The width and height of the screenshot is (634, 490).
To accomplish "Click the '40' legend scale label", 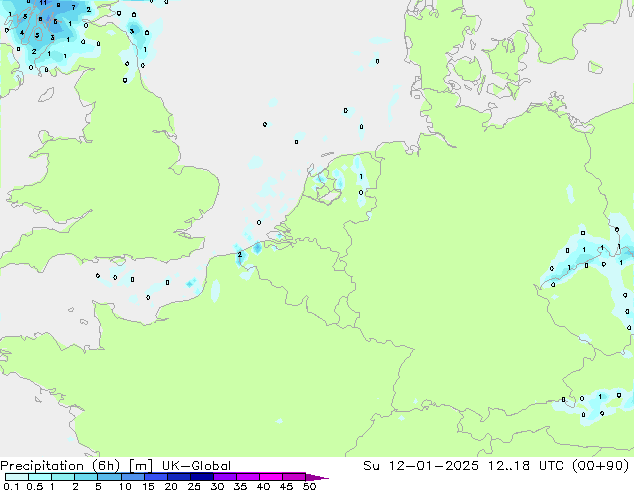I will point(263,486).
